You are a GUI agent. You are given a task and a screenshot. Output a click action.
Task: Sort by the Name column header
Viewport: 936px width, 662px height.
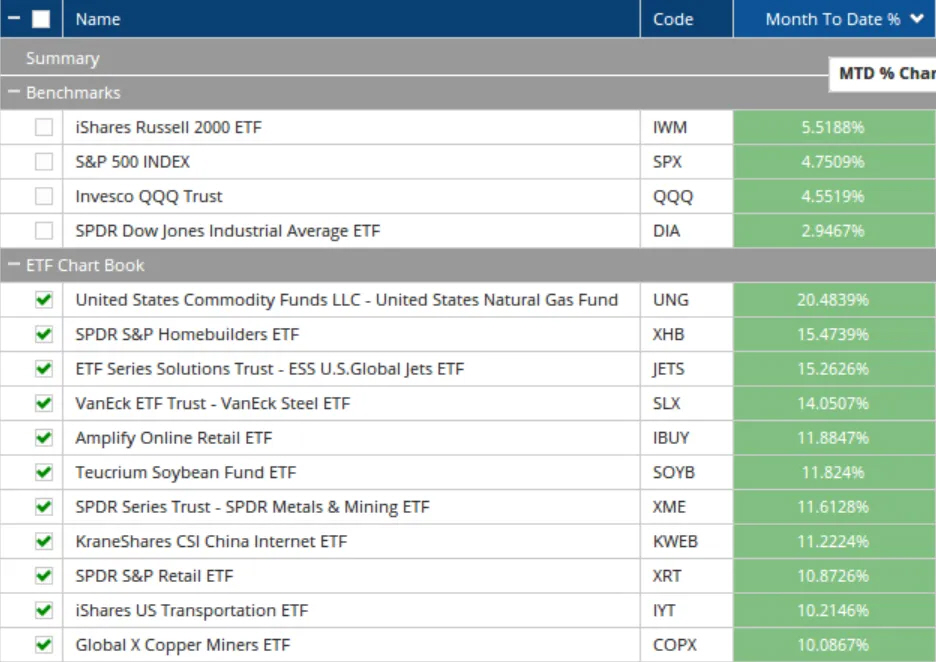click(98, 19)
